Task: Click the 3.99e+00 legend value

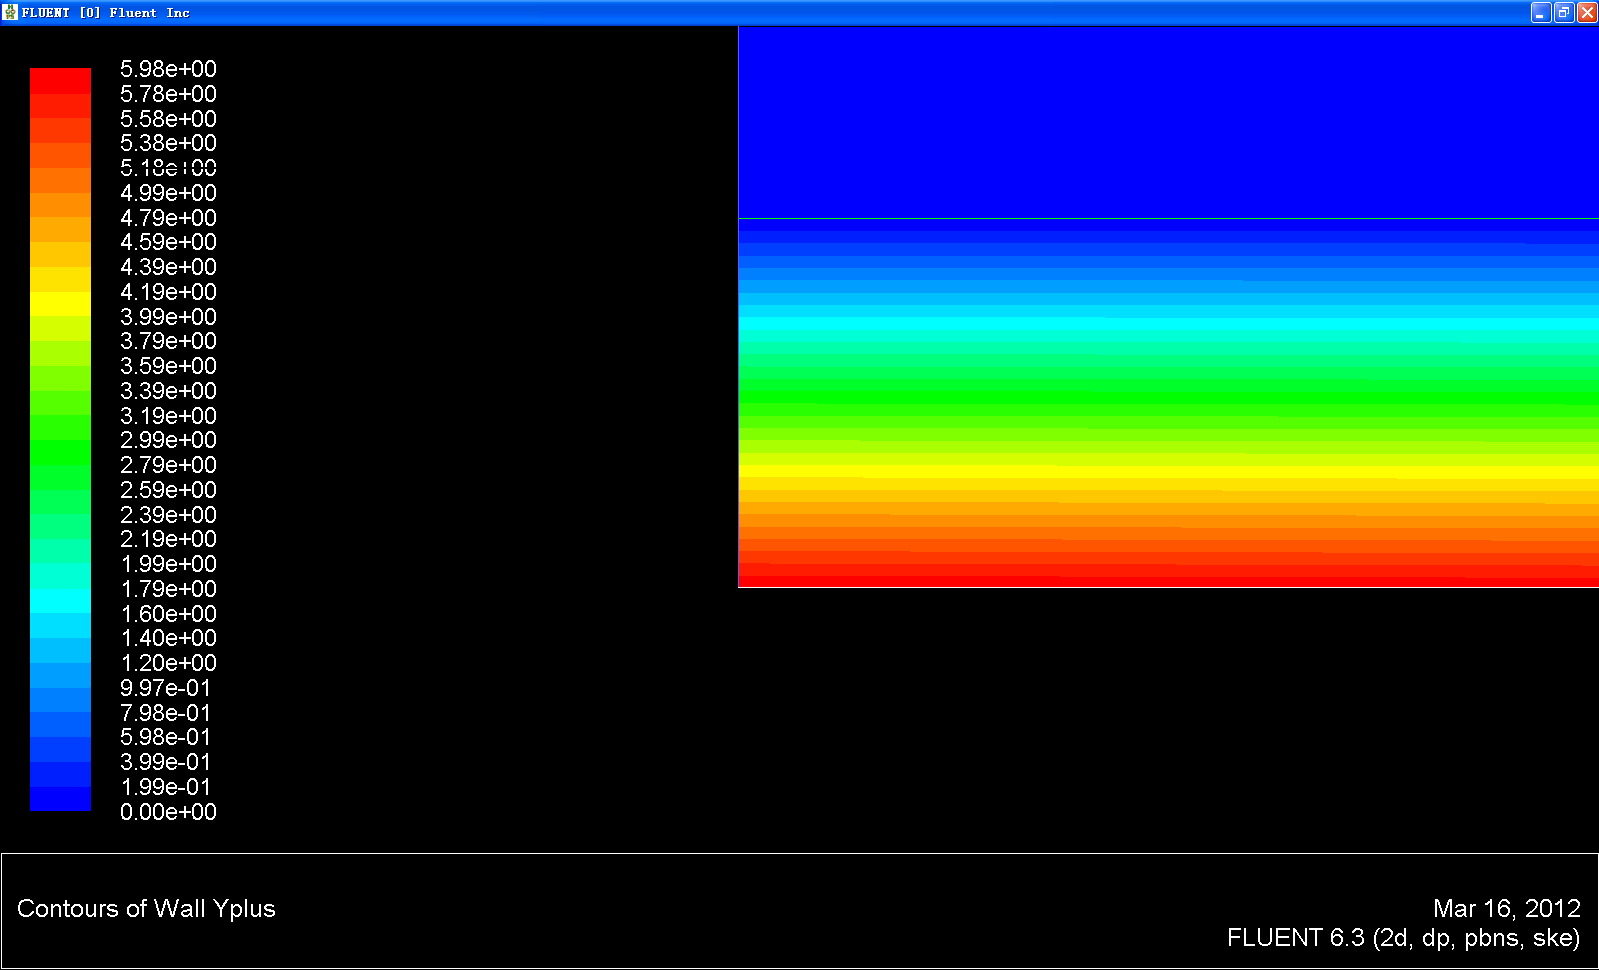Action: [x=168, y=317]
